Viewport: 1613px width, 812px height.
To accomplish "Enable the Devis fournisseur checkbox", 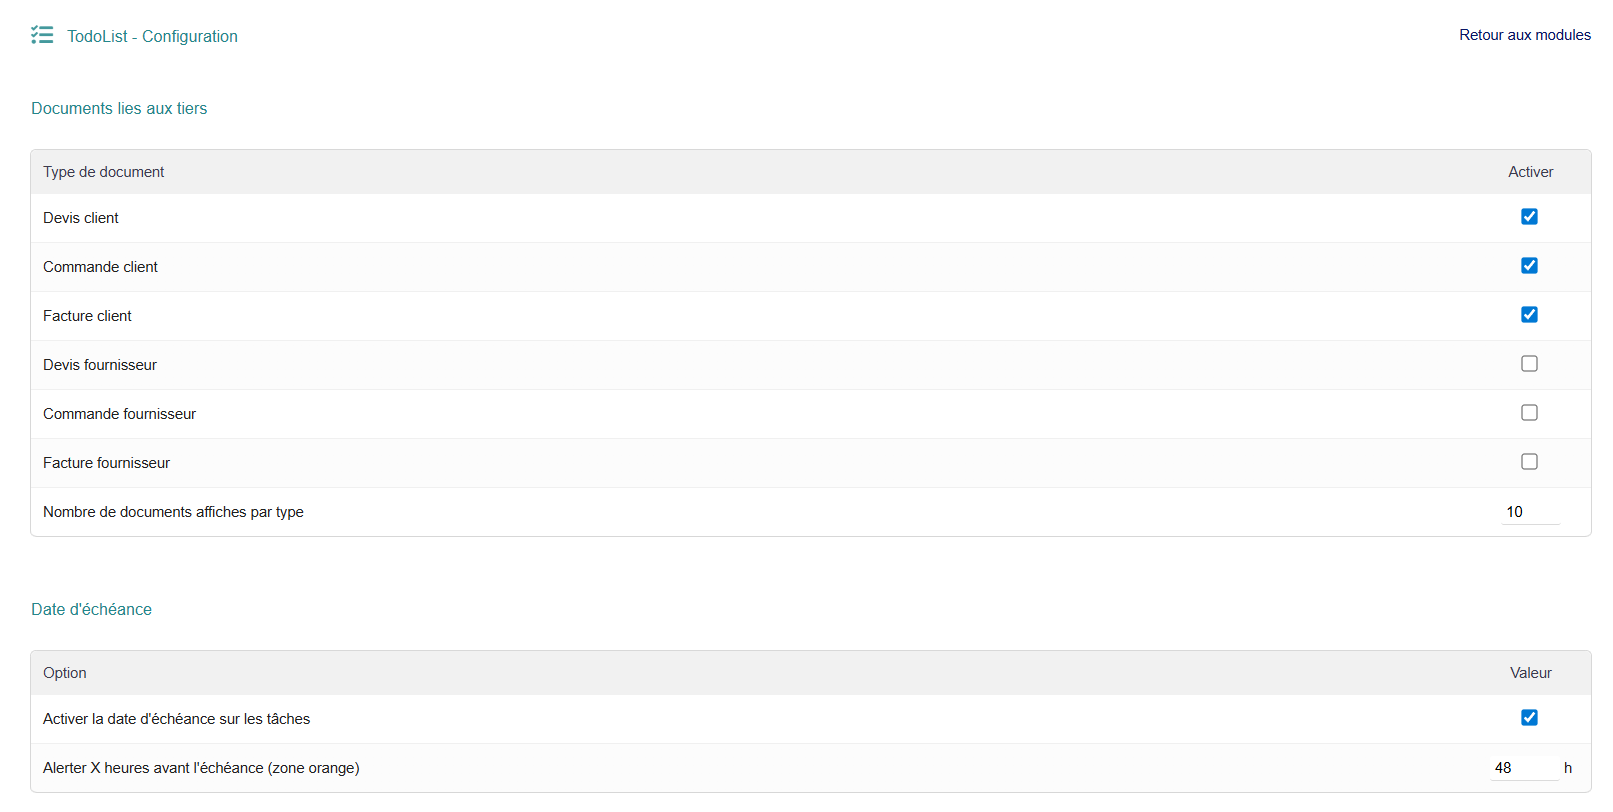I will pos(1529,364).
